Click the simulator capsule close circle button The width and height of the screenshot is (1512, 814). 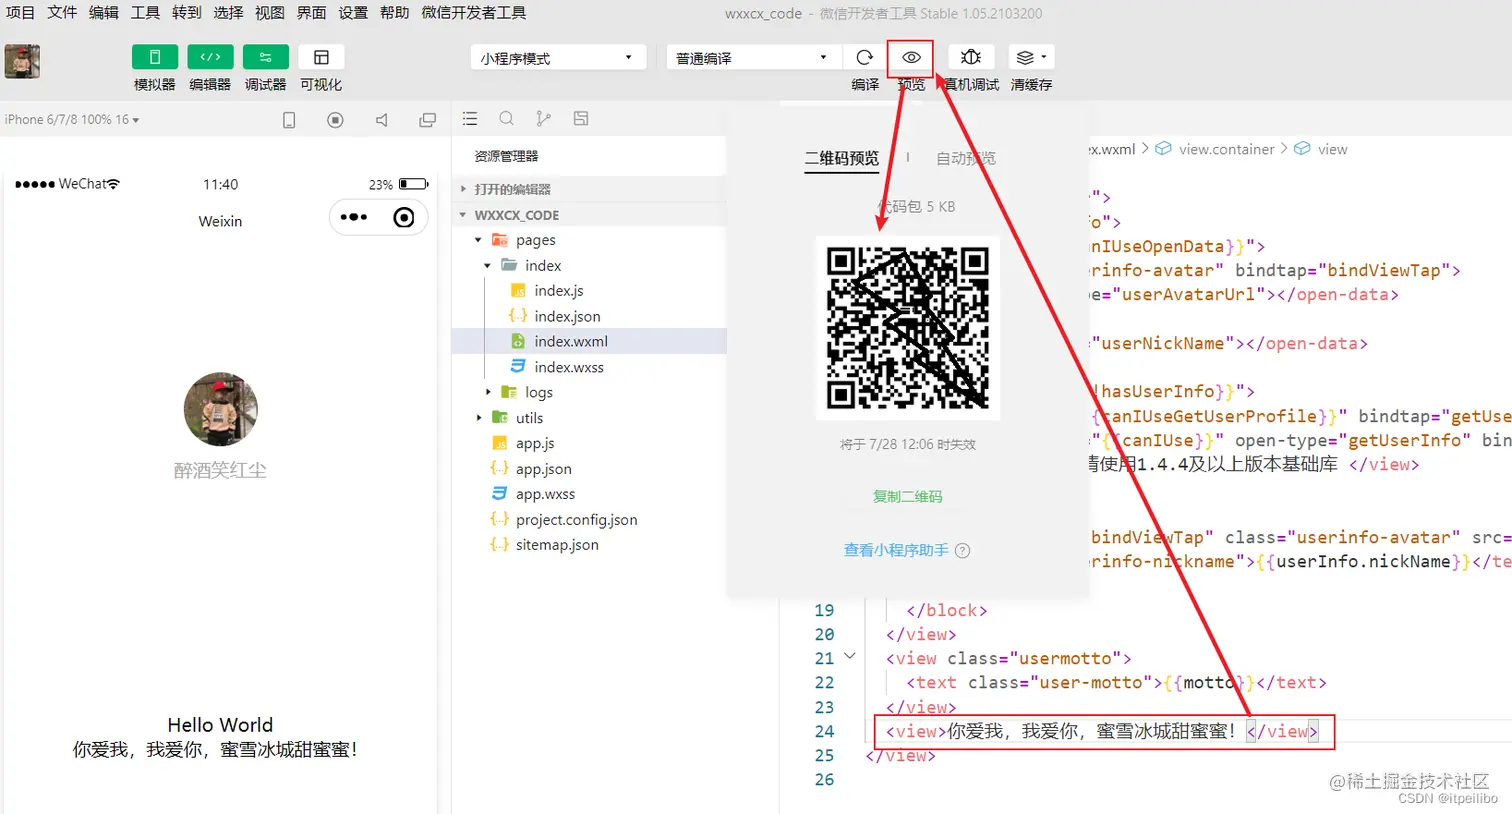click(x=404, y=217)
